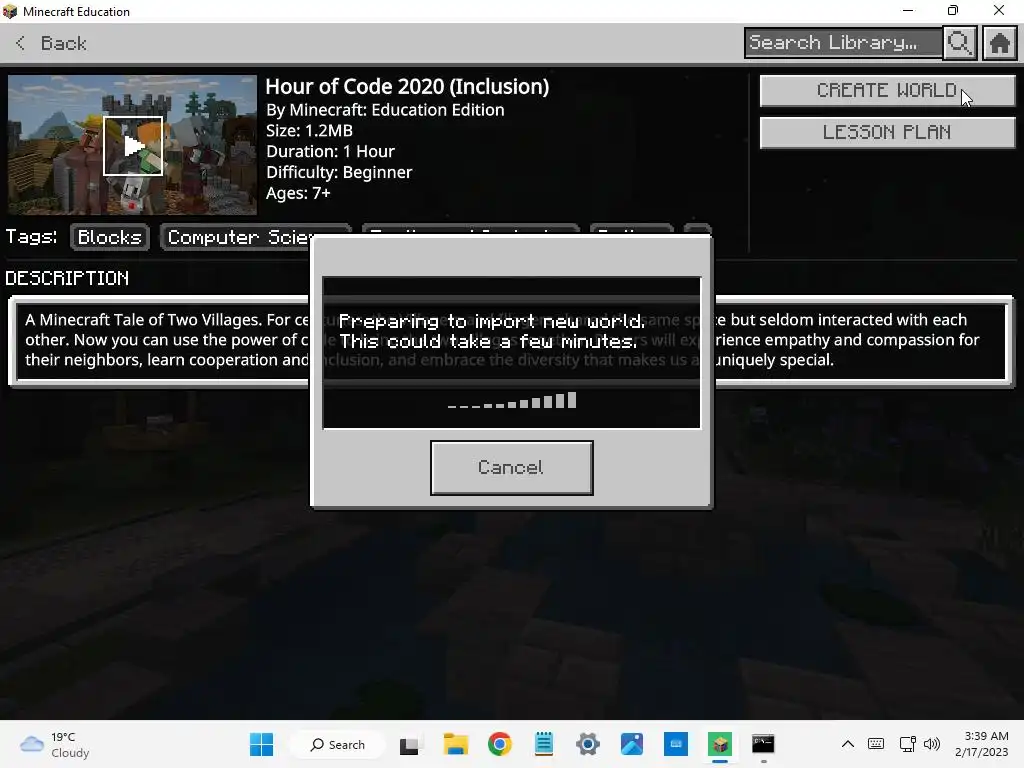Click the Minecraft Education title bar icon
The width and height of the screenshot is (1024, 768).
(10, 11)
